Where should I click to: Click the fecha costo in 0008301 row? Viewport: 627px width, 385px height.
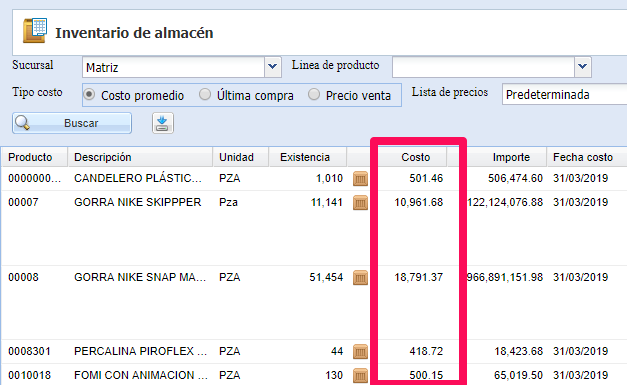coord(581,351)
